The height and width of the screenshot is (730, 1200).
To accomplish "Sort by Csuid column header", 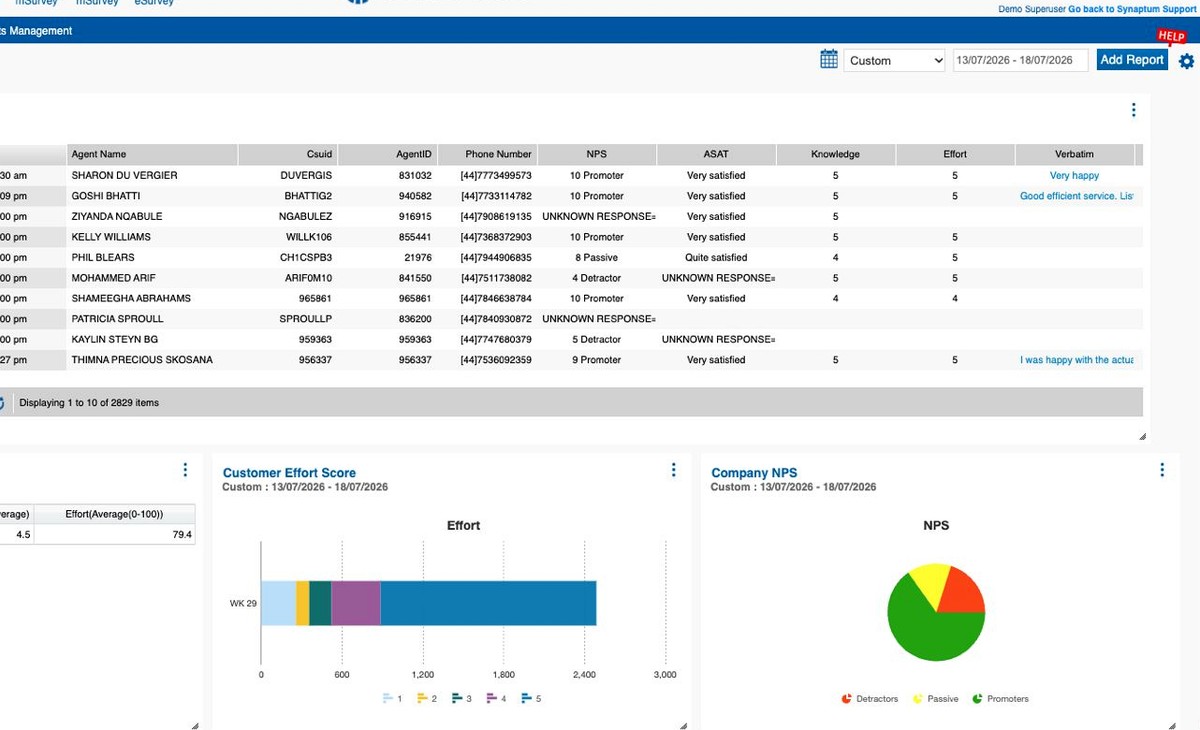I will 288,154.
